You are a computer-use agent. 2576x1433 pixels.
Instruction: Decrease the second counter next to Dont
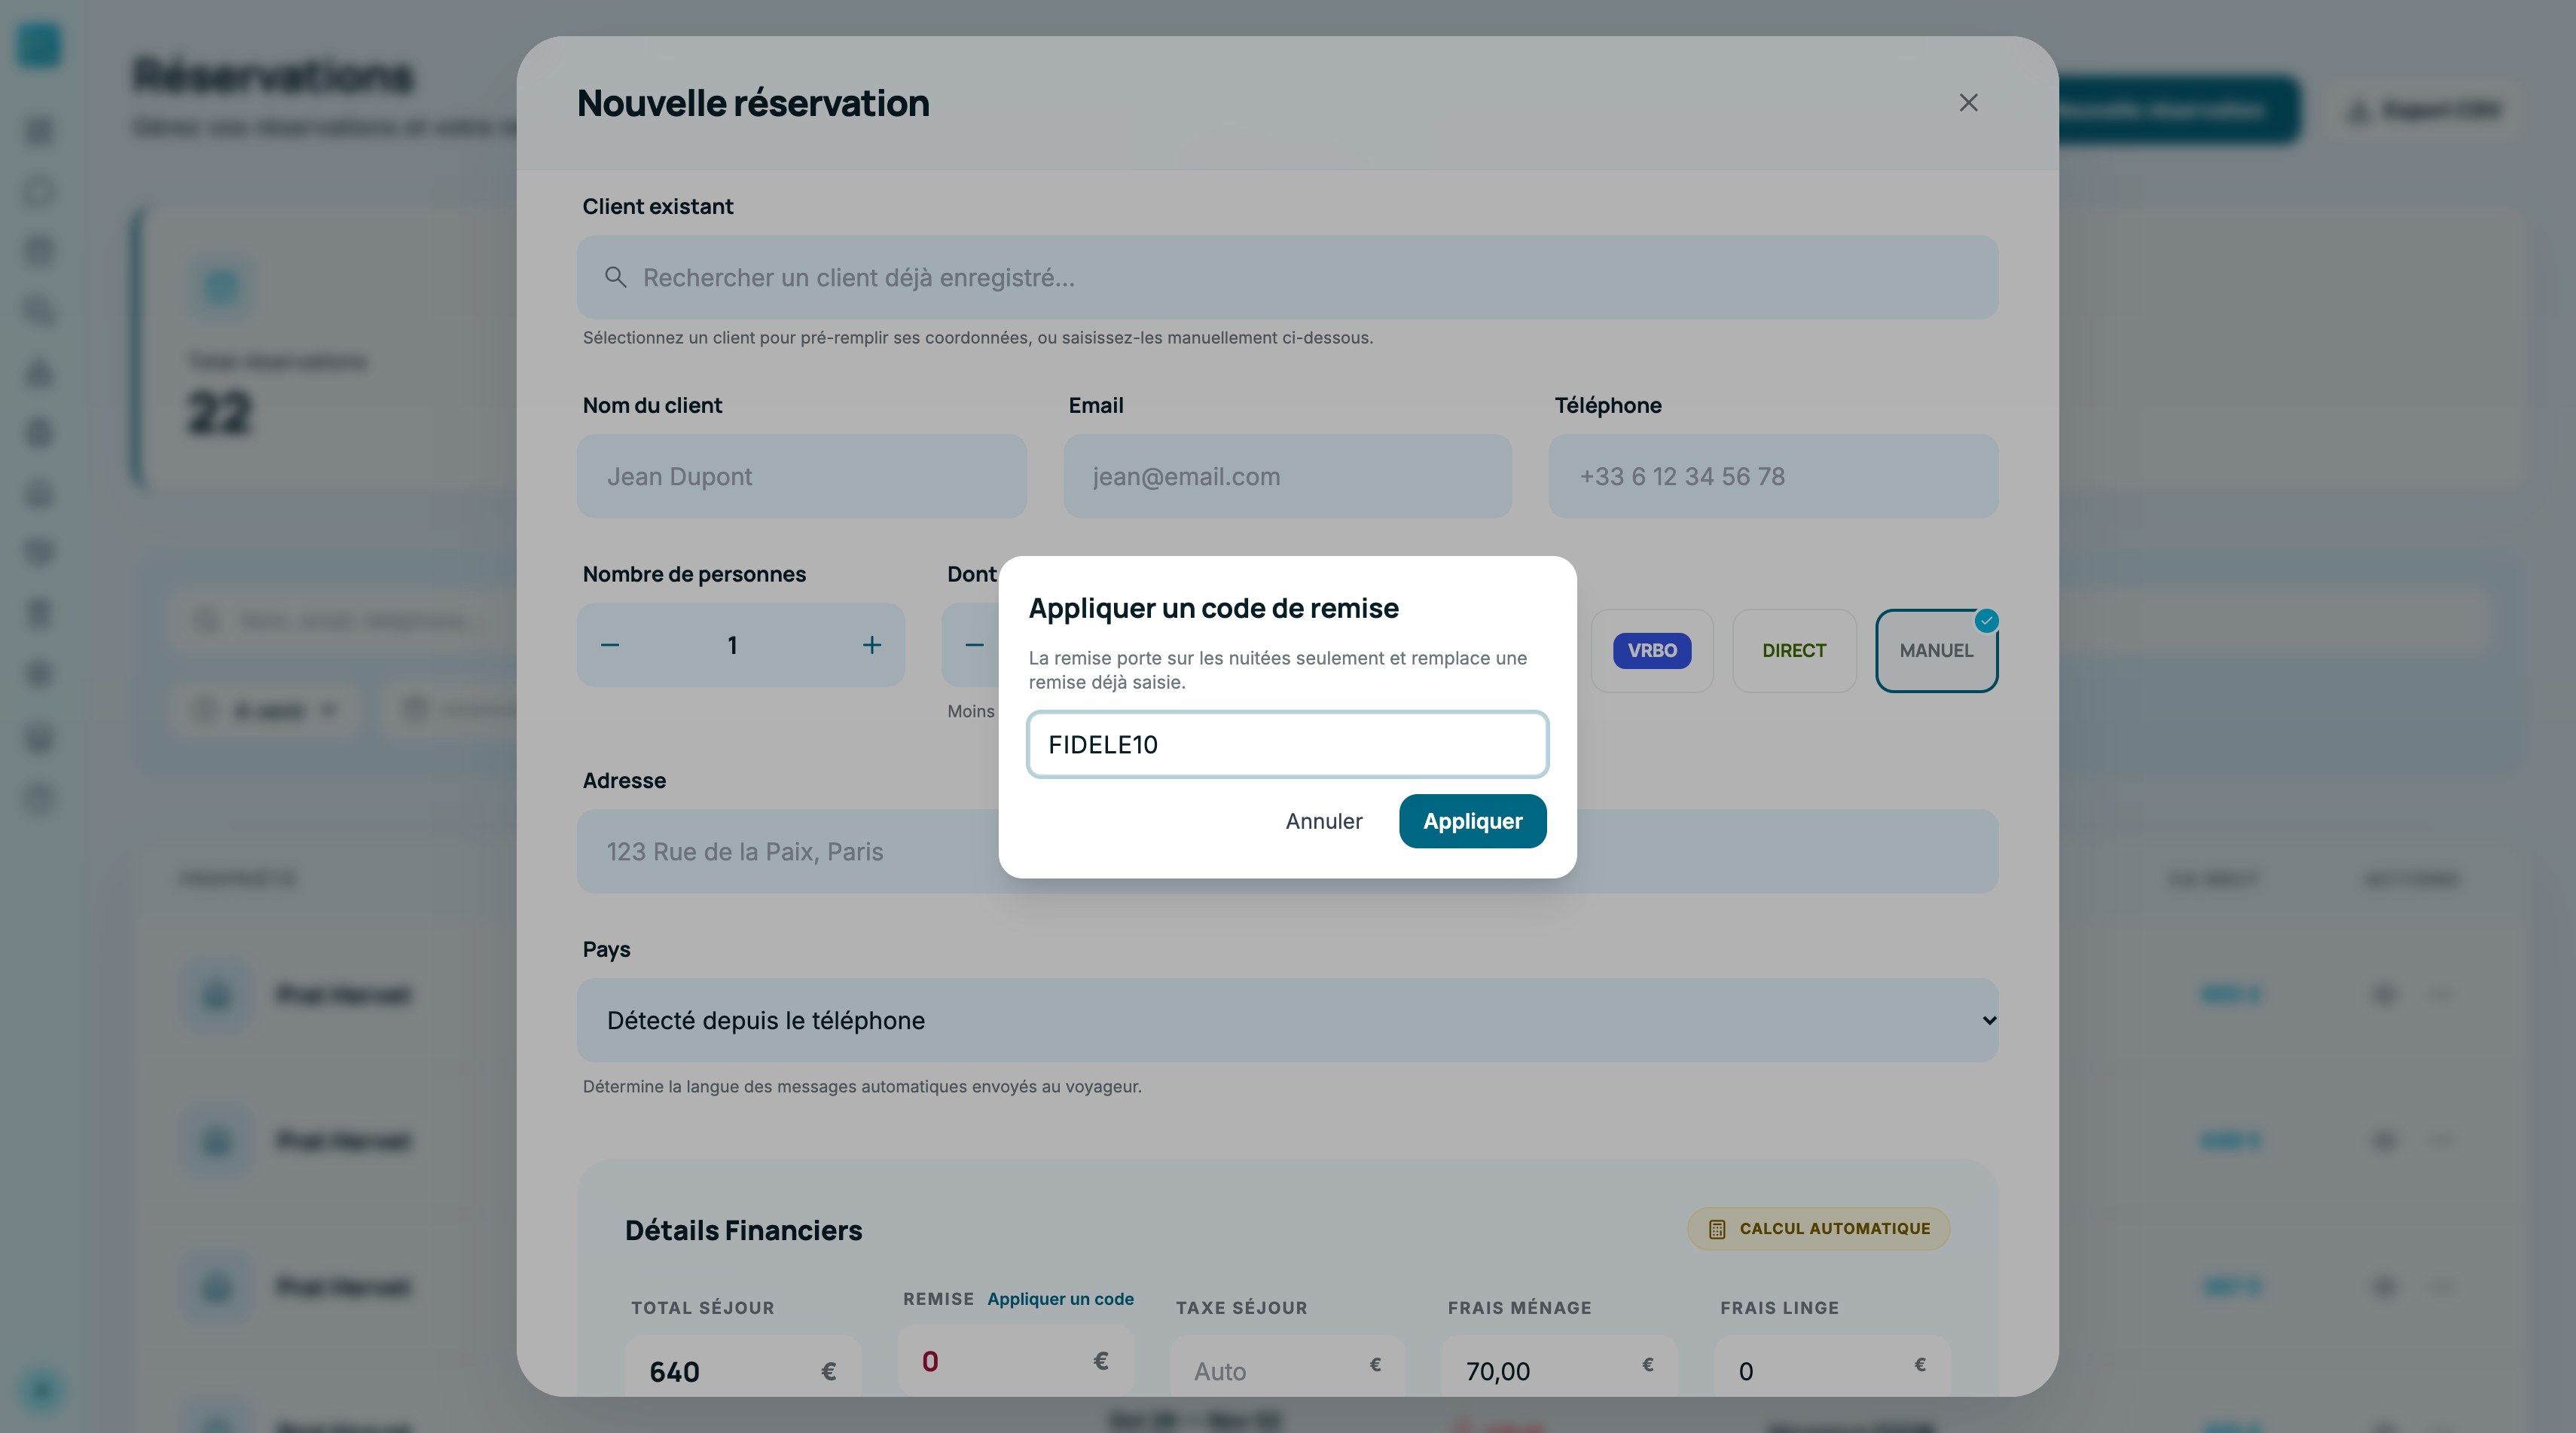pyautogui.click(x=974, y=645)
